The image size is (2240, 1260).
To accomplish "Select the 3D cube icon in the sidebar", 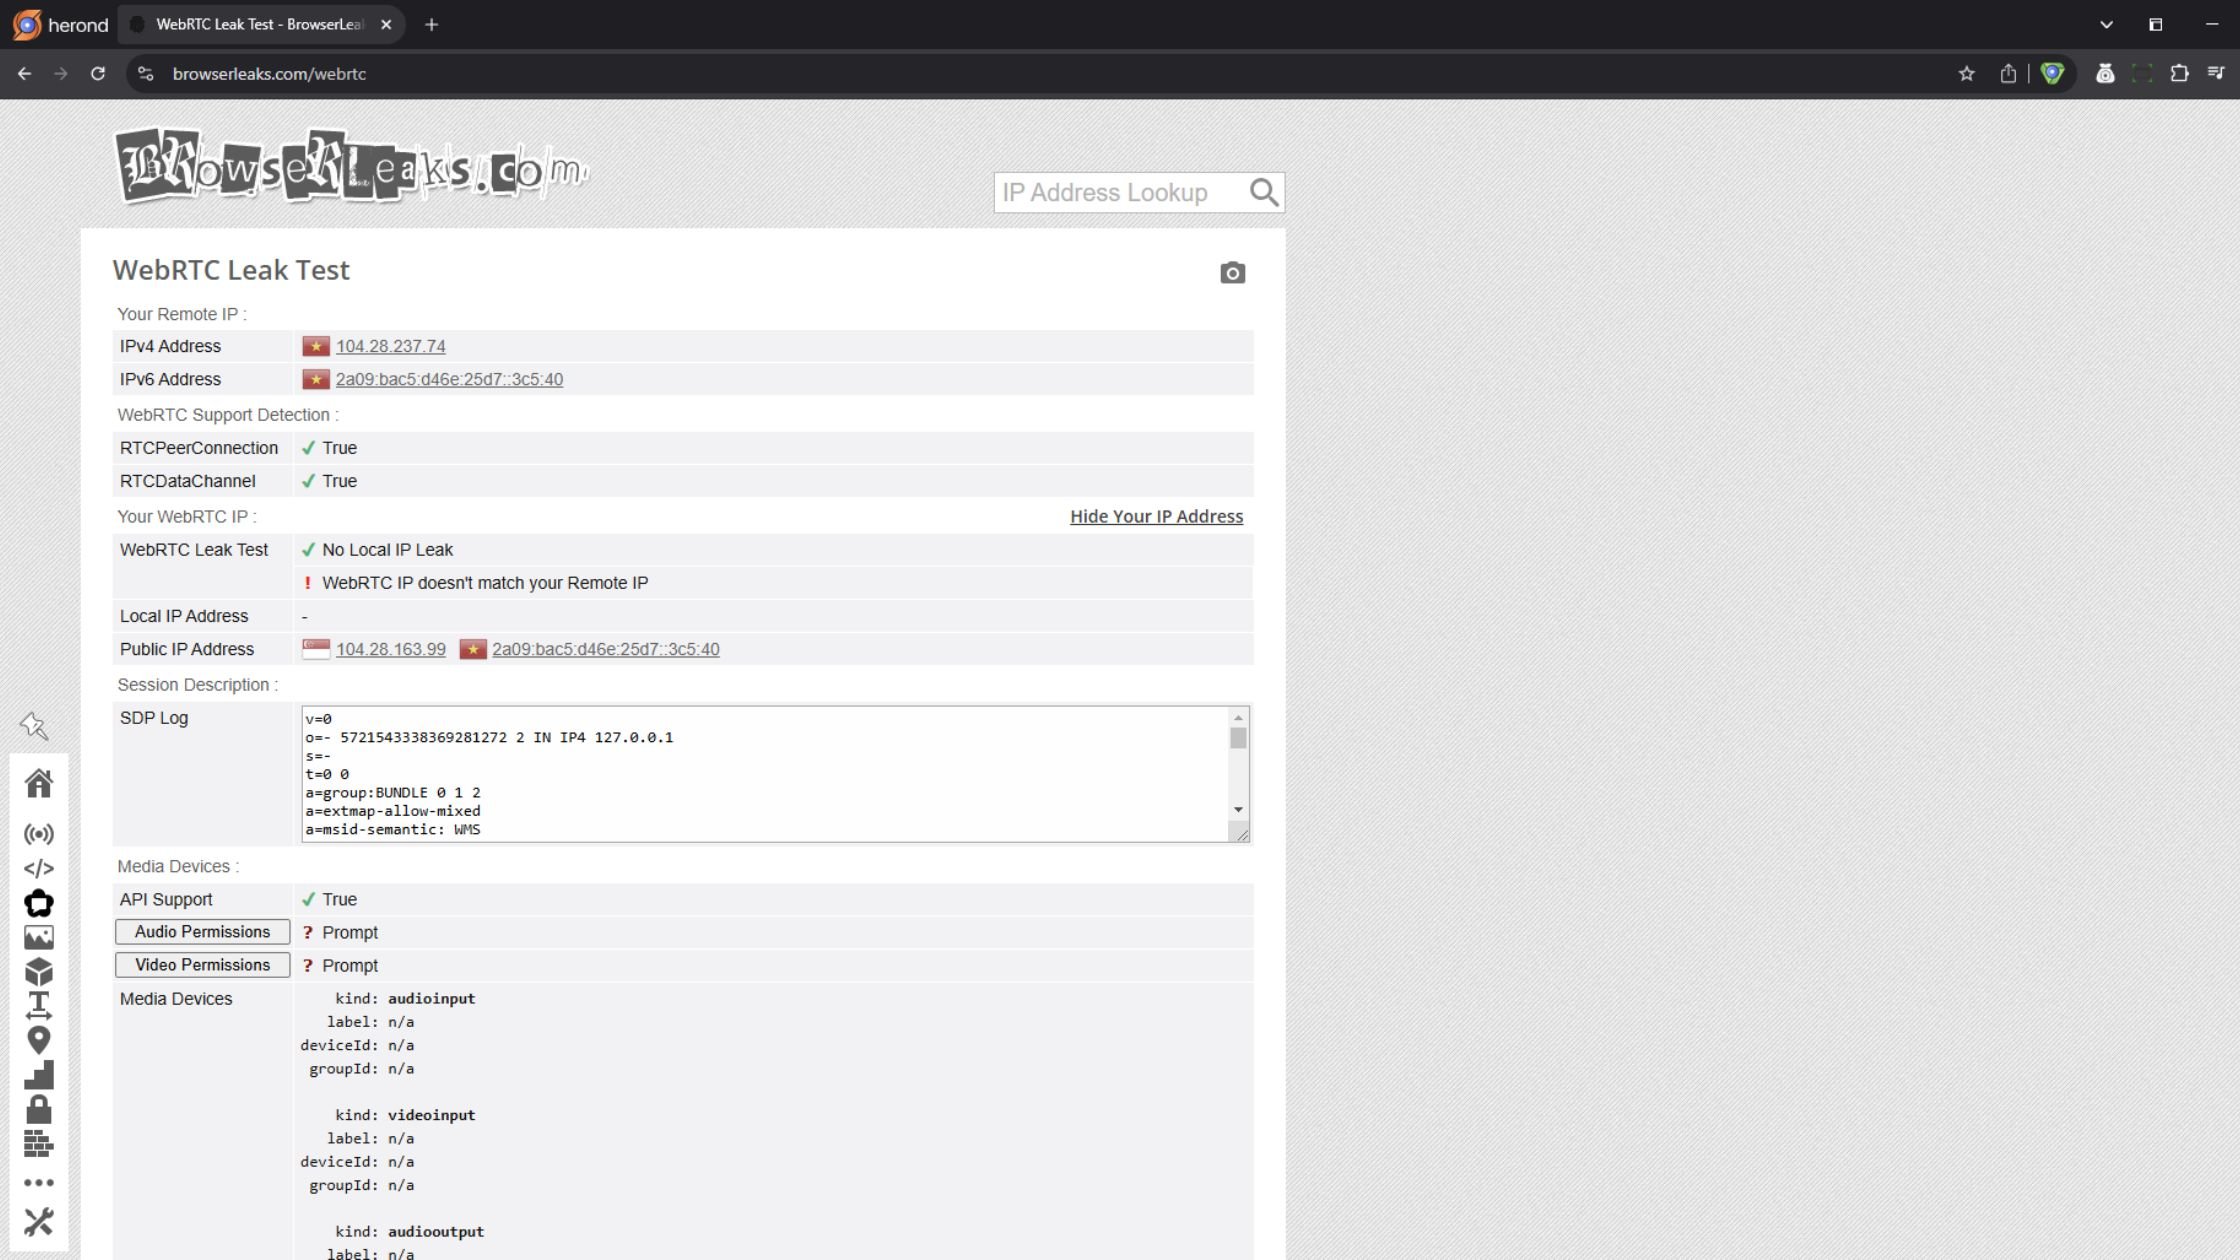I will (38, 971).
